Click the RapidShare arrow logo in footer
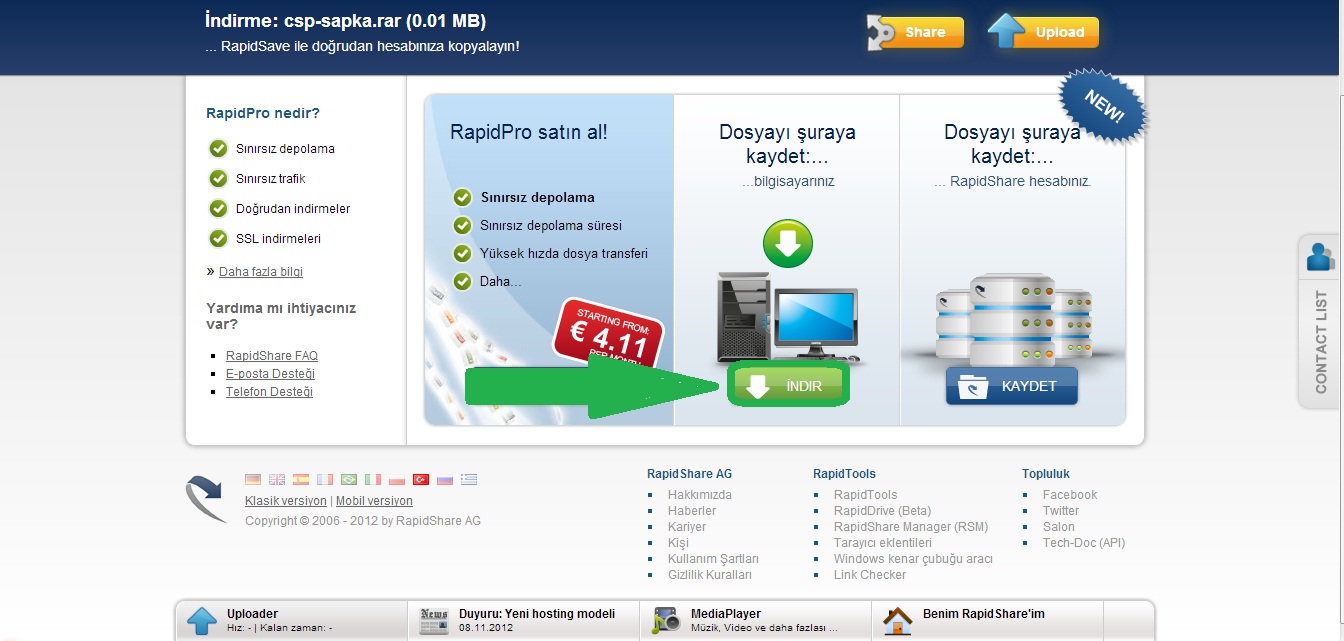1344x641 pixels. [x=206, y=498]
